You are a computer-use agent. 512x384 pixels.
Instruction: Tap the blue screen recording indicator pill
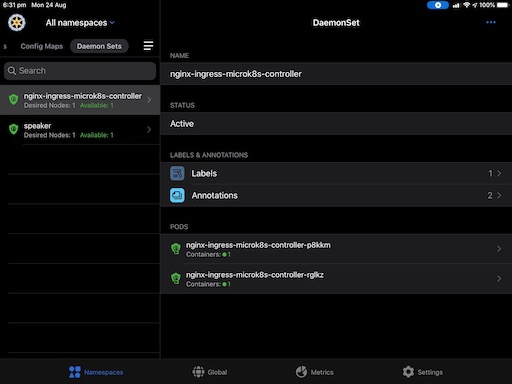(x=438, y=5)
